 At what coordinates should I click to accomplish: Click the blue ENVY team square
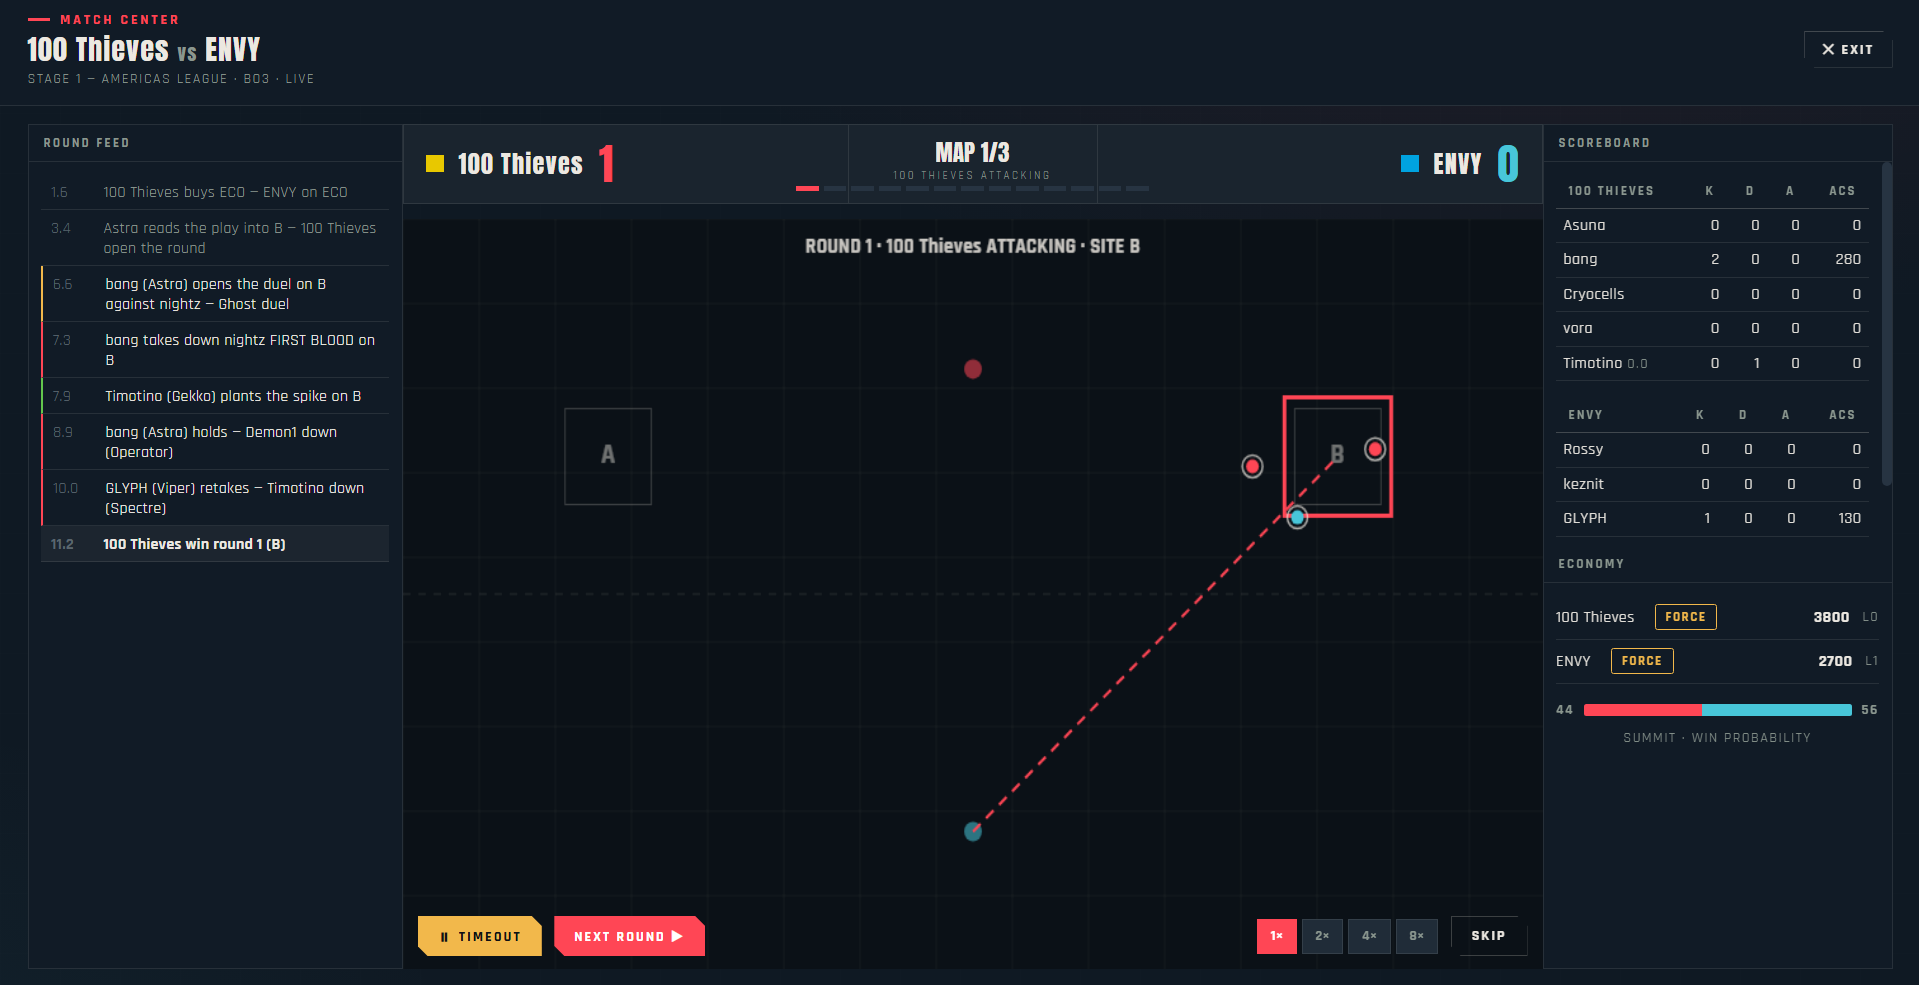click(1410, 164)
